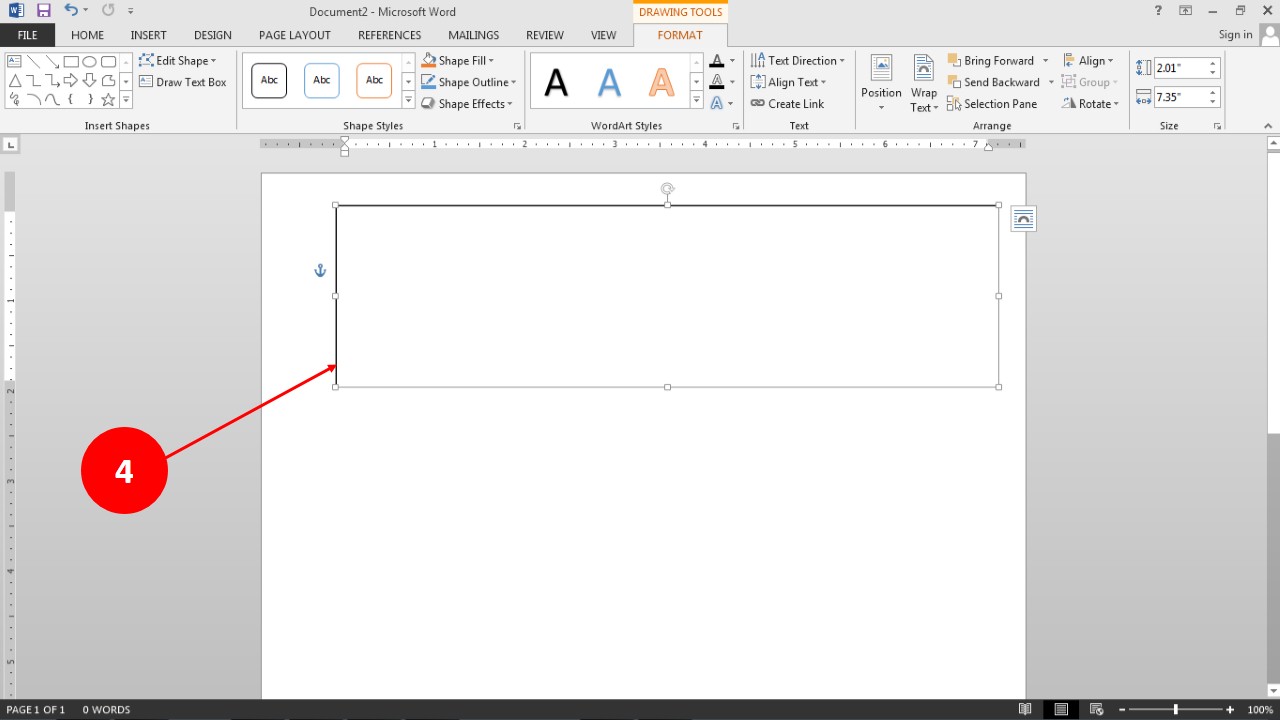Choose the Left Brace shape
1280x720 pixels.
pyautogui.click(x=71, y=100)
